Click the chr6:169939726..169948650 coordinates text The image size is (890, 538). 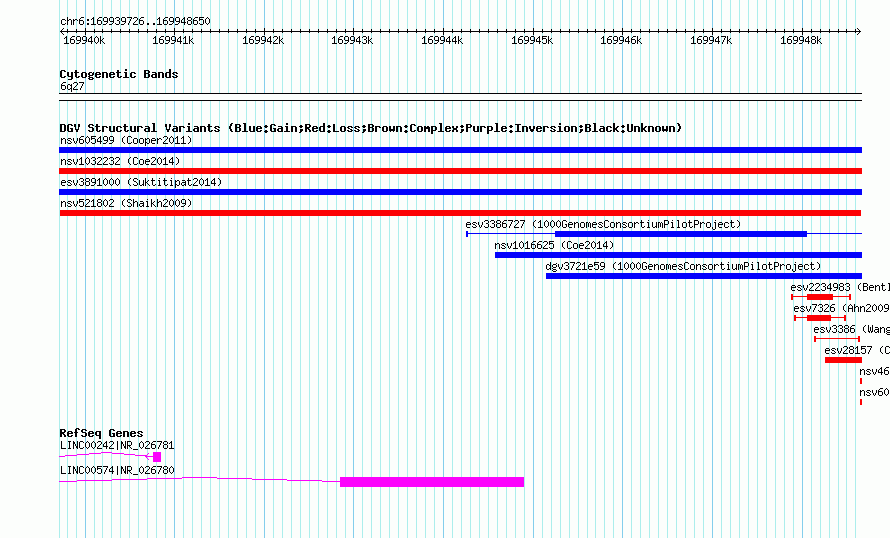click(x=135, y=21)
